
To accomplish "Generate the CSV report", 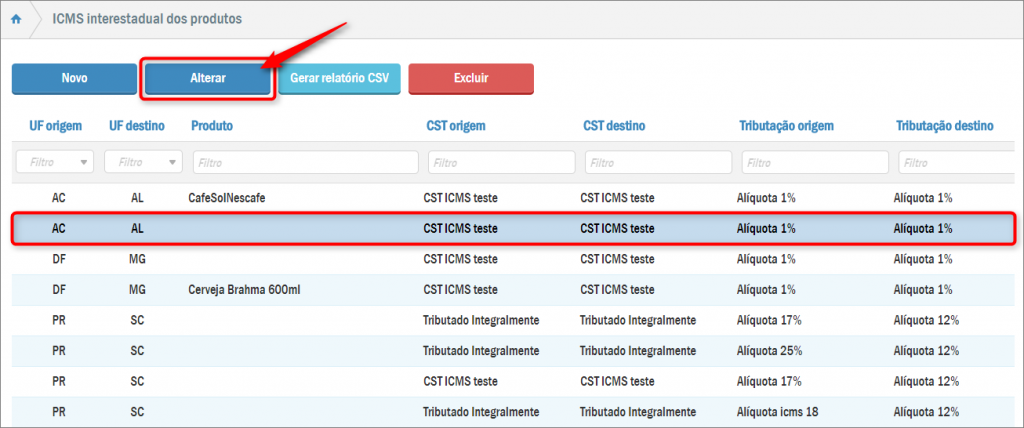I will (x=339, y=78).
